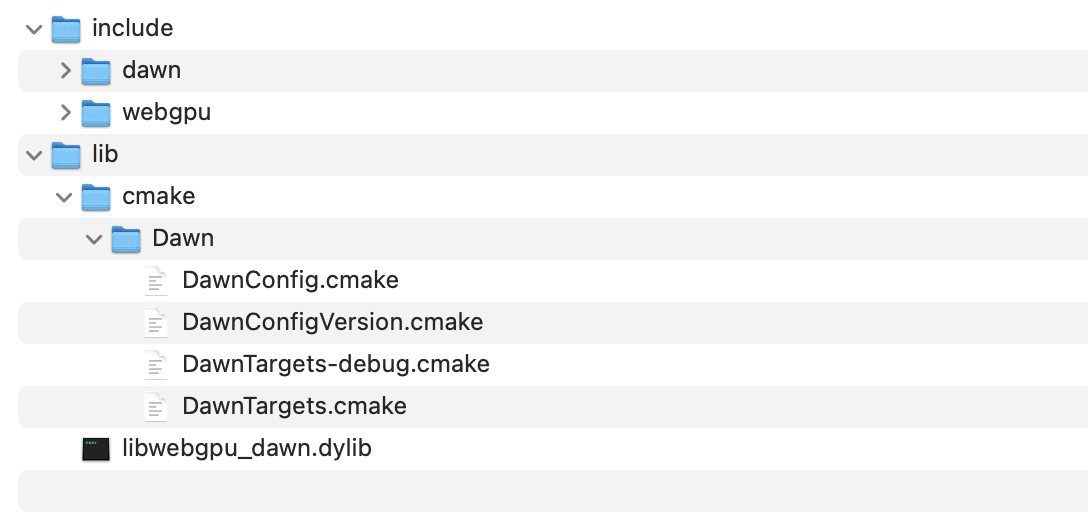
Task: Click the DawnConfig.cmake document icon
Action: click(155, 281)
